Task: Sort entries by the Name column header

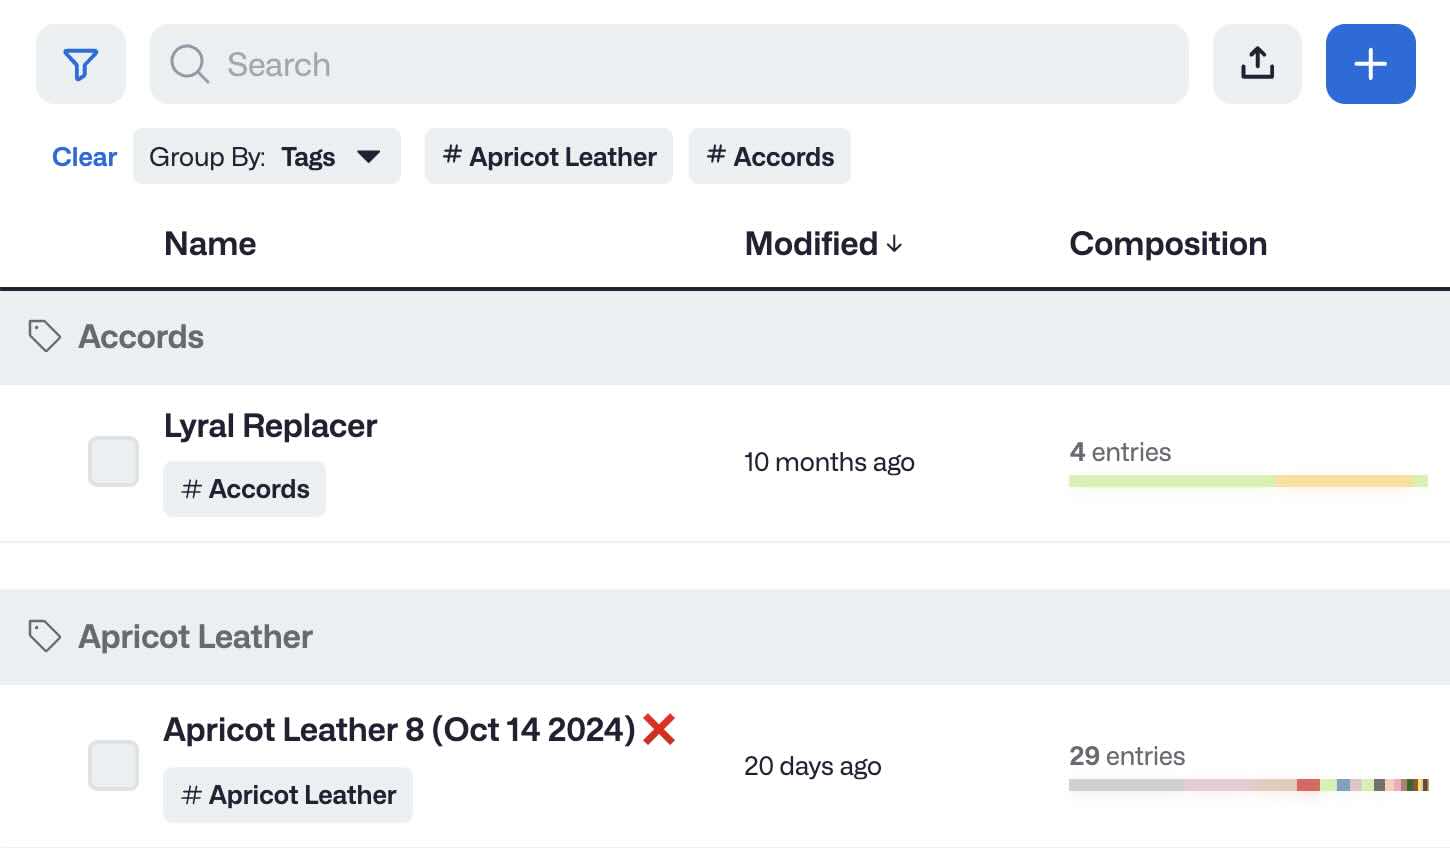Action: [x=210, y=243]
